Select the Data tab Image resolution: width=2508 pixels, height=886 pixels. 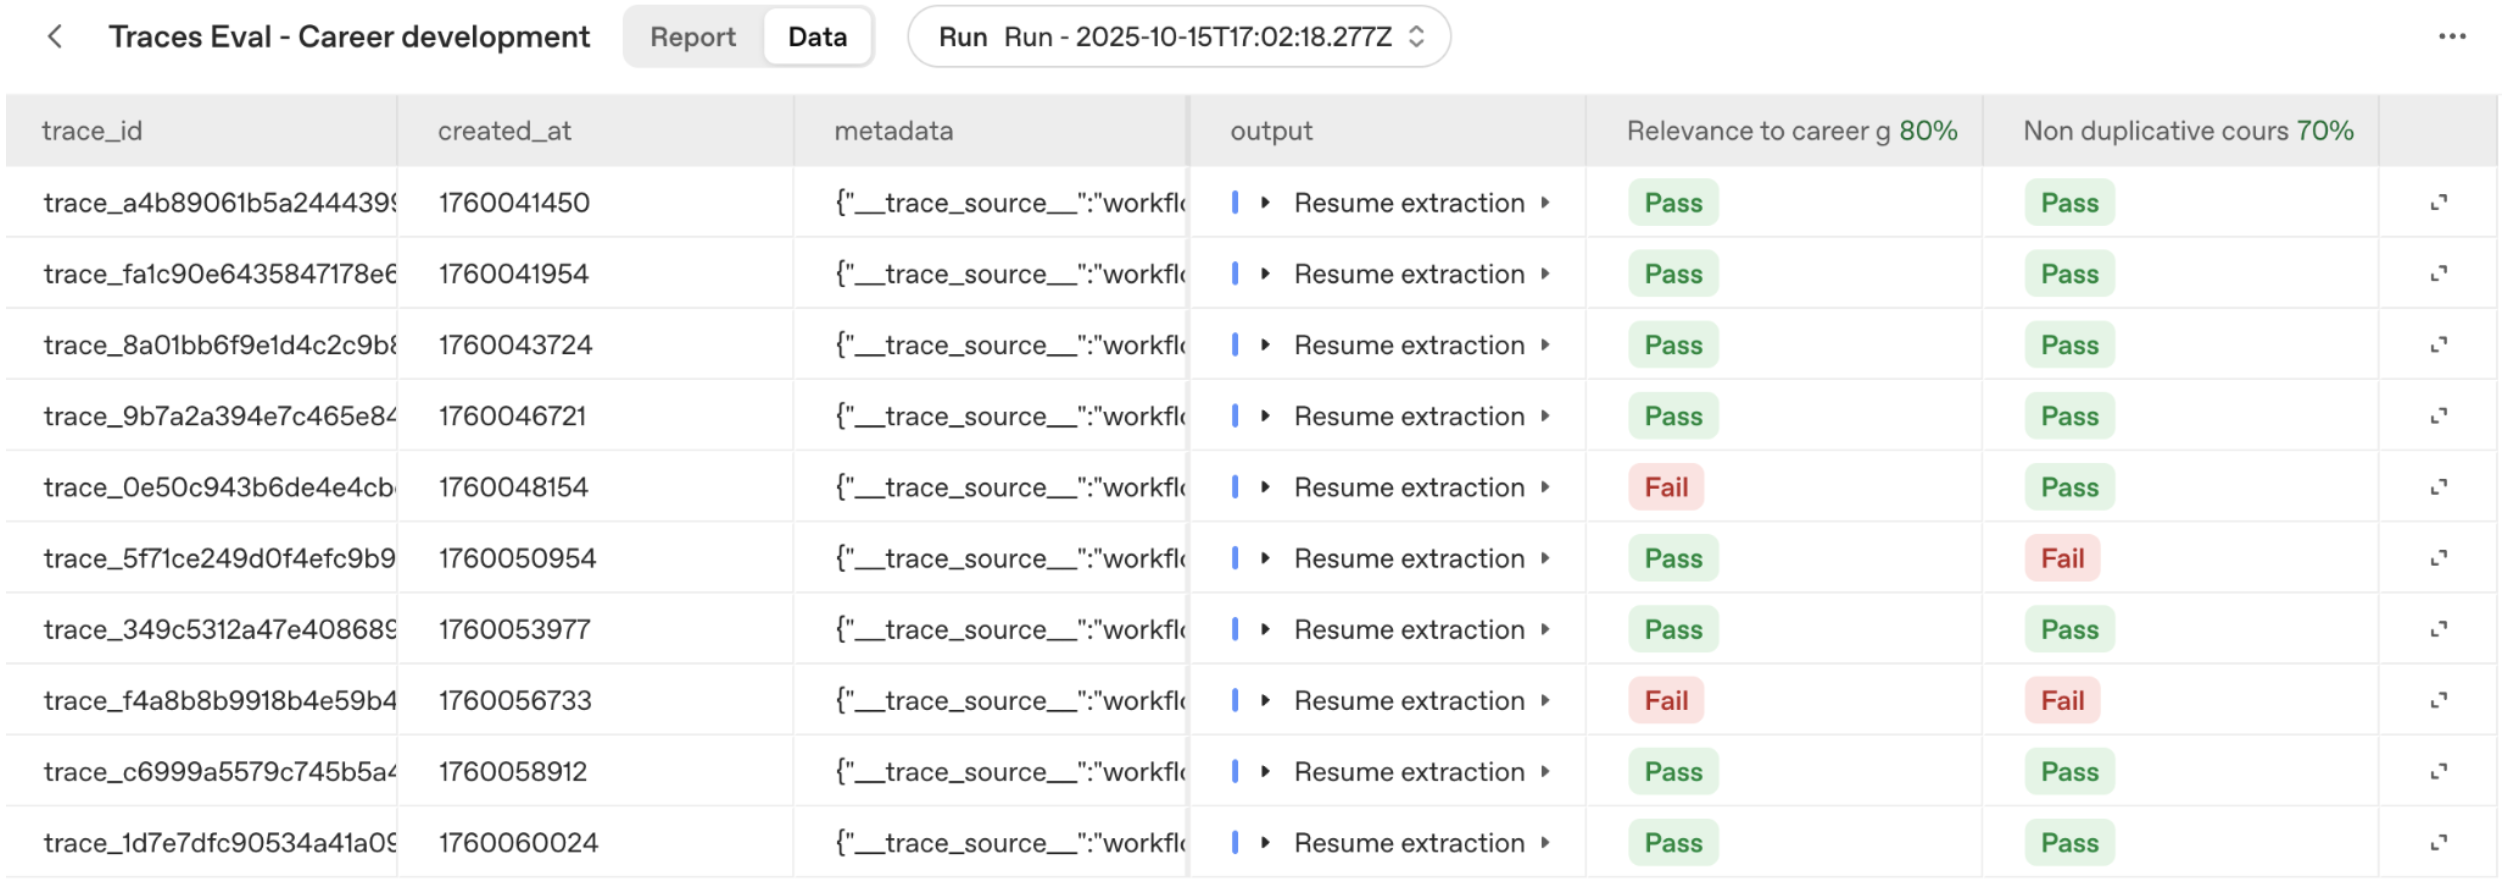[x=817, y=37]
